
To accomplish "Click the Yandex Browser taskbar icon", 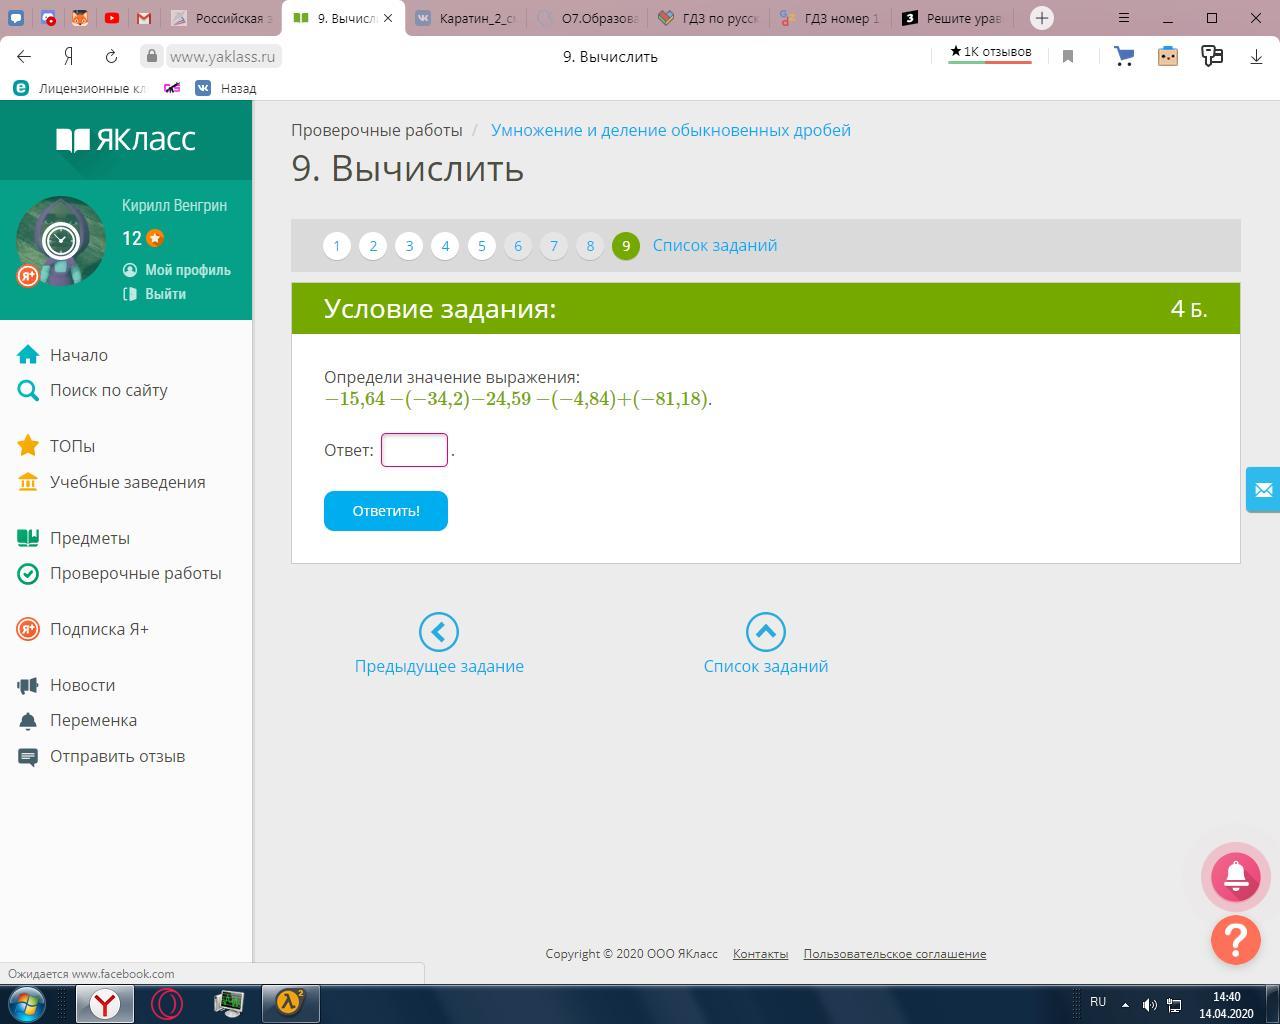I will click(x=105, y=1003).
